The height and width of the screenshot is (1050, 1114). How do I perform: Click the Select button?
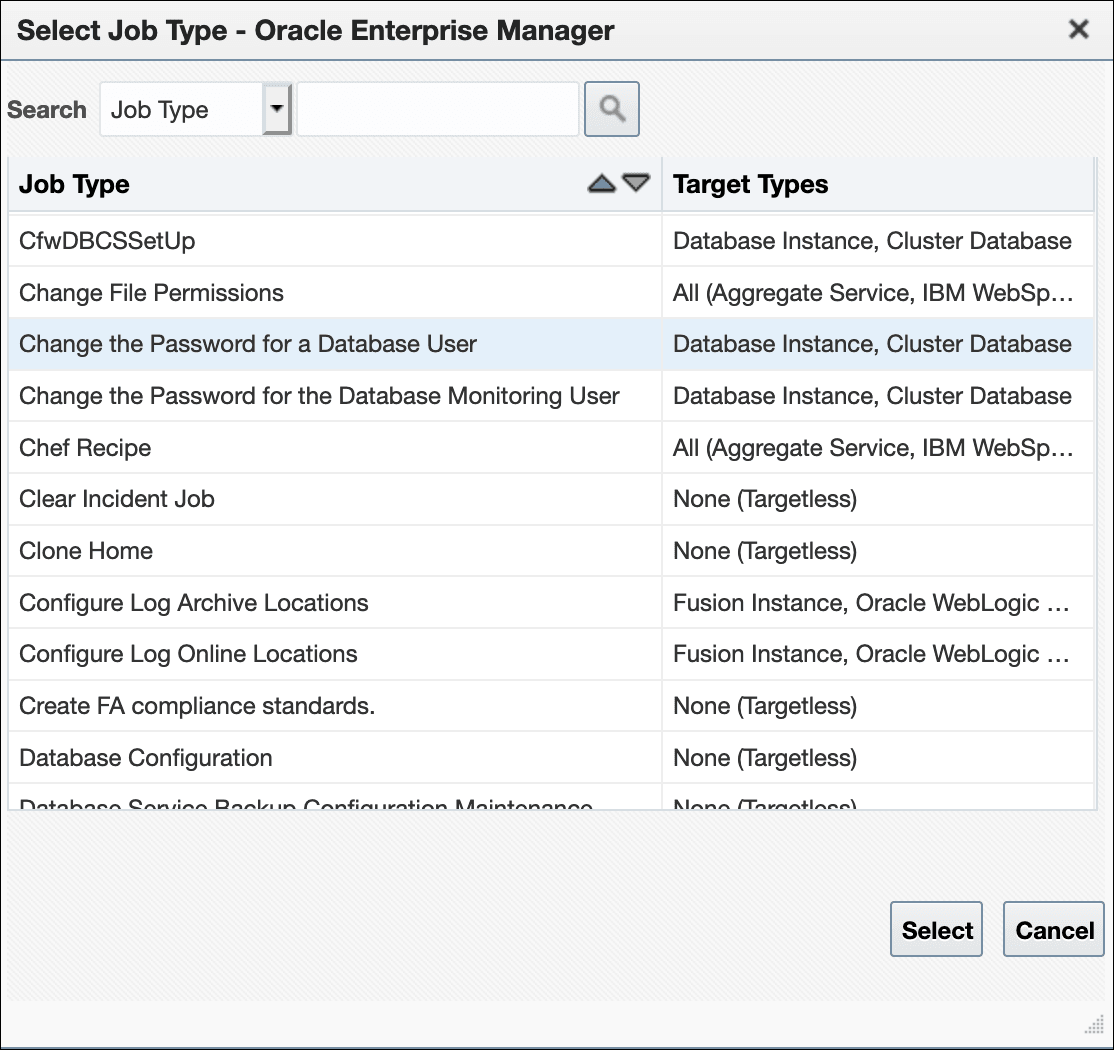click(936, 929)
